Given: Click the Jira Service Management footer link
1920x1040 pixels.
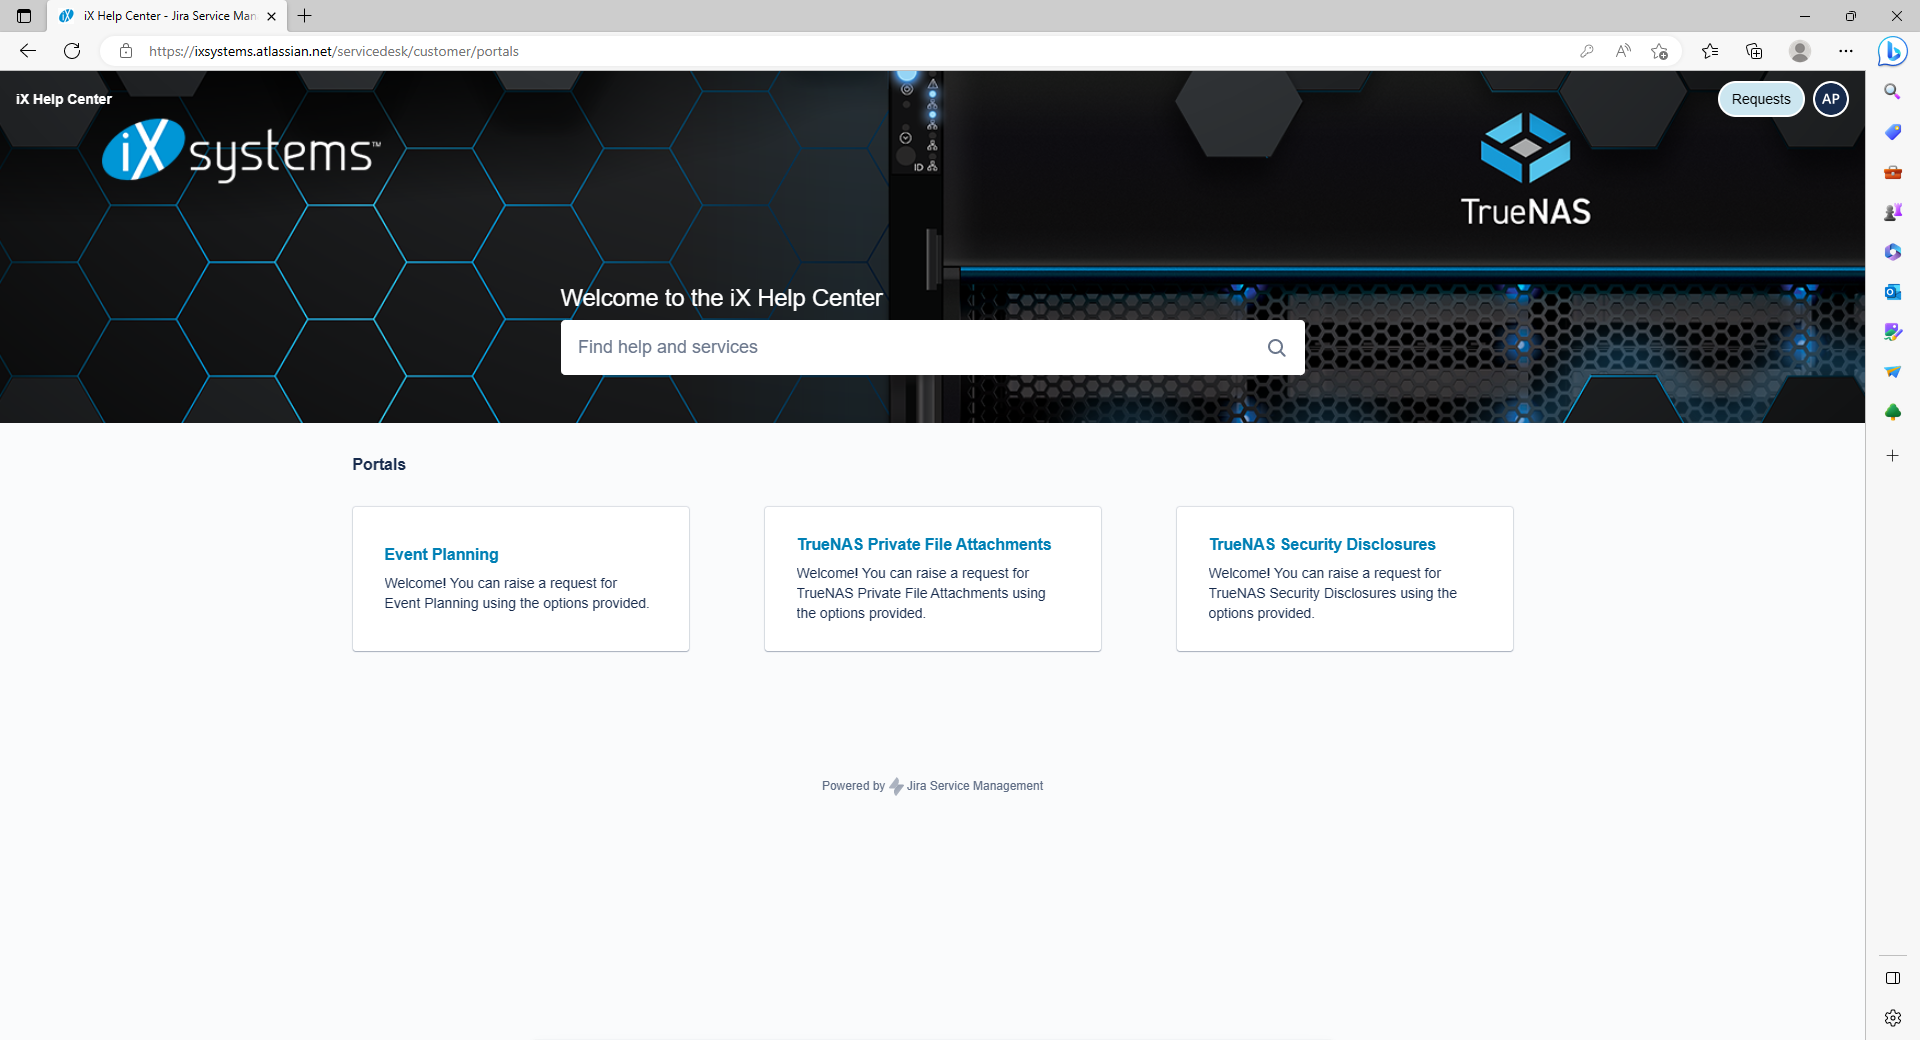Looking at the screenshot, I should pos(974,786).
